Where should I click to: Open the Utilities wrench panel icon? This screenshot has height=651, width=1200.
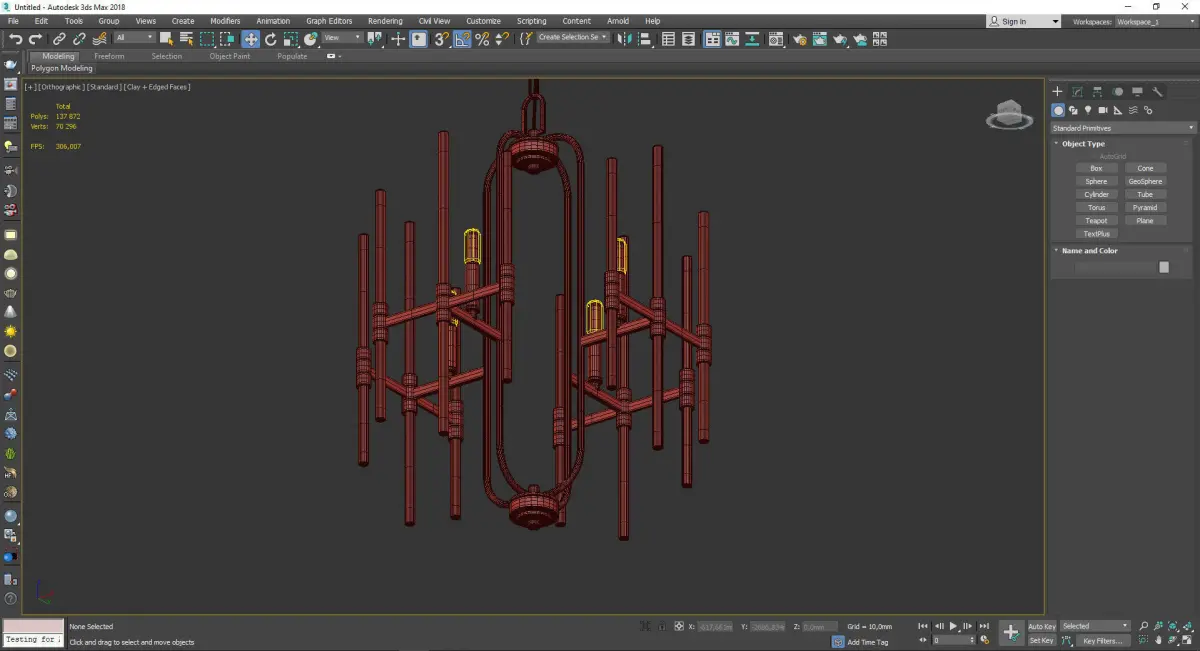[1157, 91]
